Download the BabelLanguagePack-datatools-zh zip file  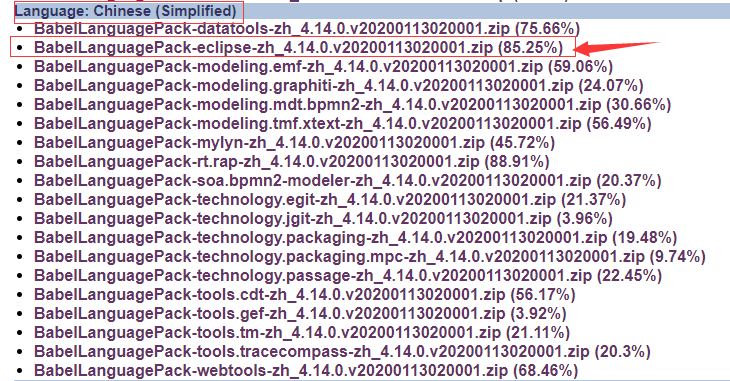(x=272, y=28)
